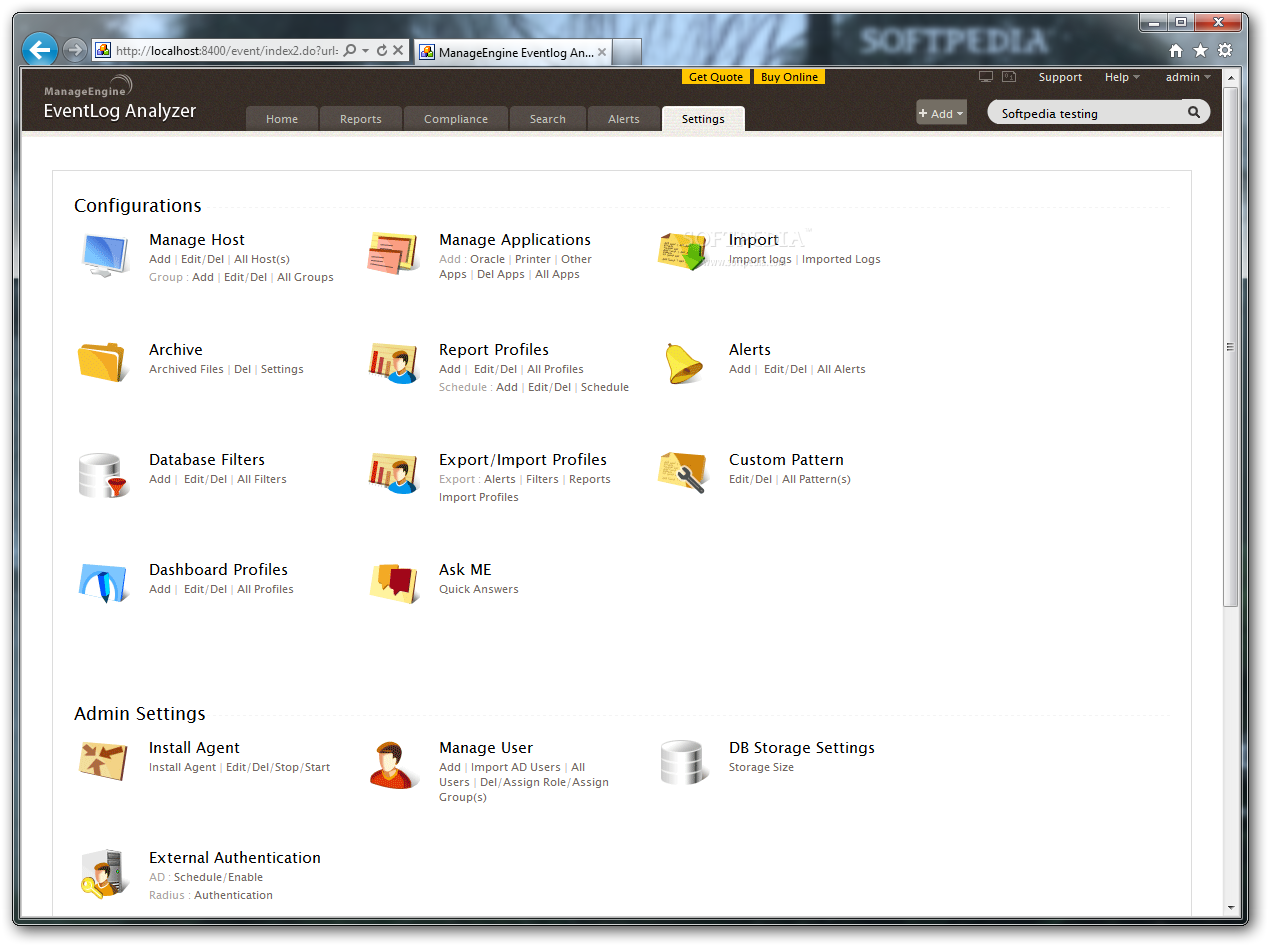Open the browser tools gear icon
Viewport: 1269px width, 946px height.
(1225, 51)
